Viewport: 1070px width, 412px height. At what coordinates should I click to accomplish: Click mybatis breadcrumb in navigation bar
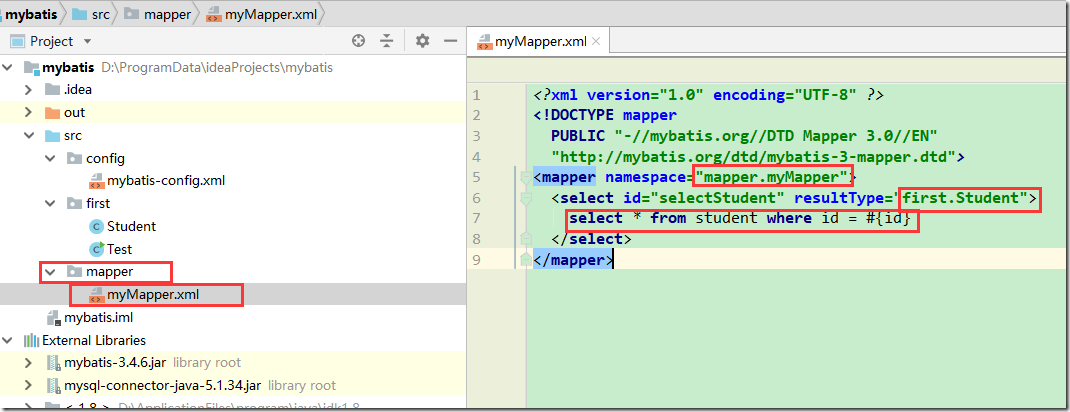(29, 14)
